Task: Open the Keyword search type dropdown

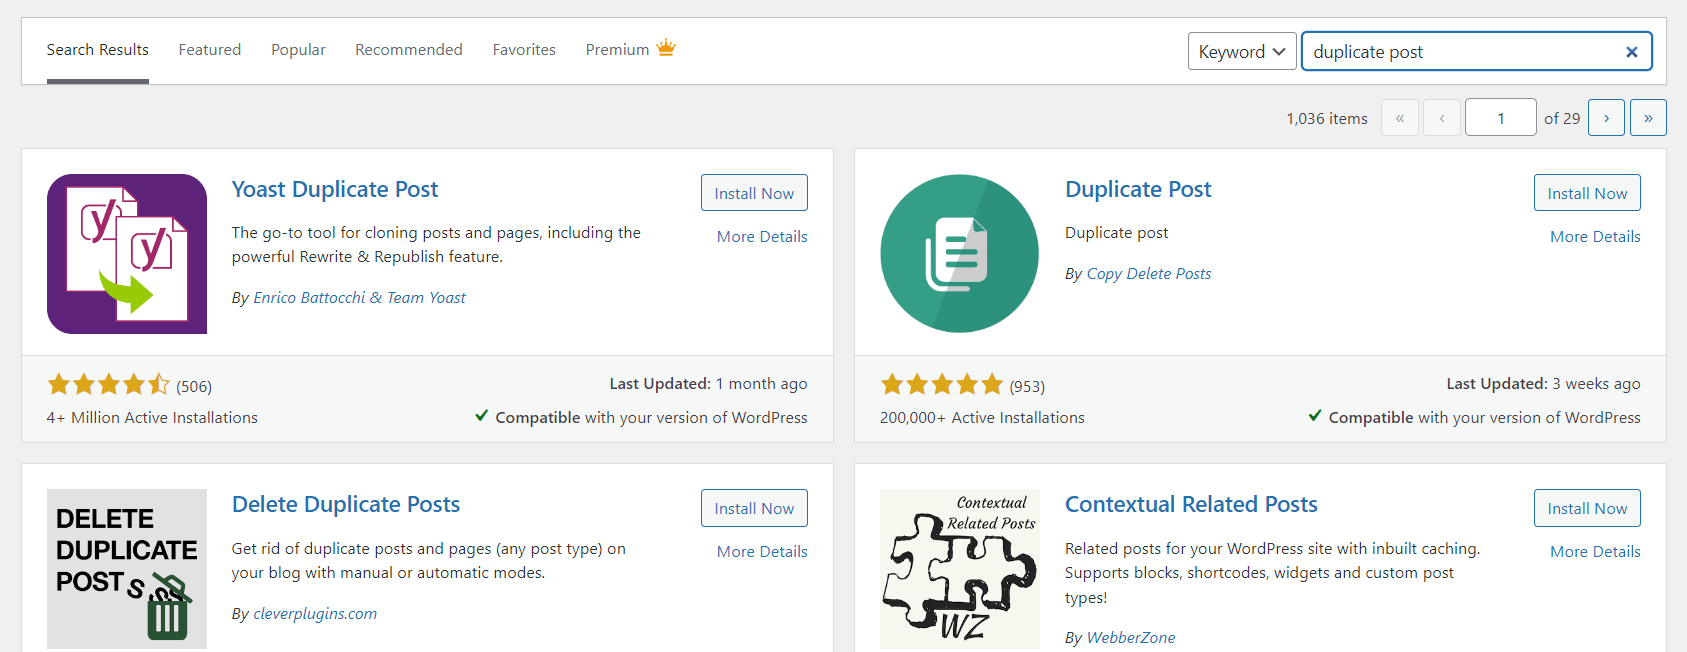Action: click(x=1241, y=52)
